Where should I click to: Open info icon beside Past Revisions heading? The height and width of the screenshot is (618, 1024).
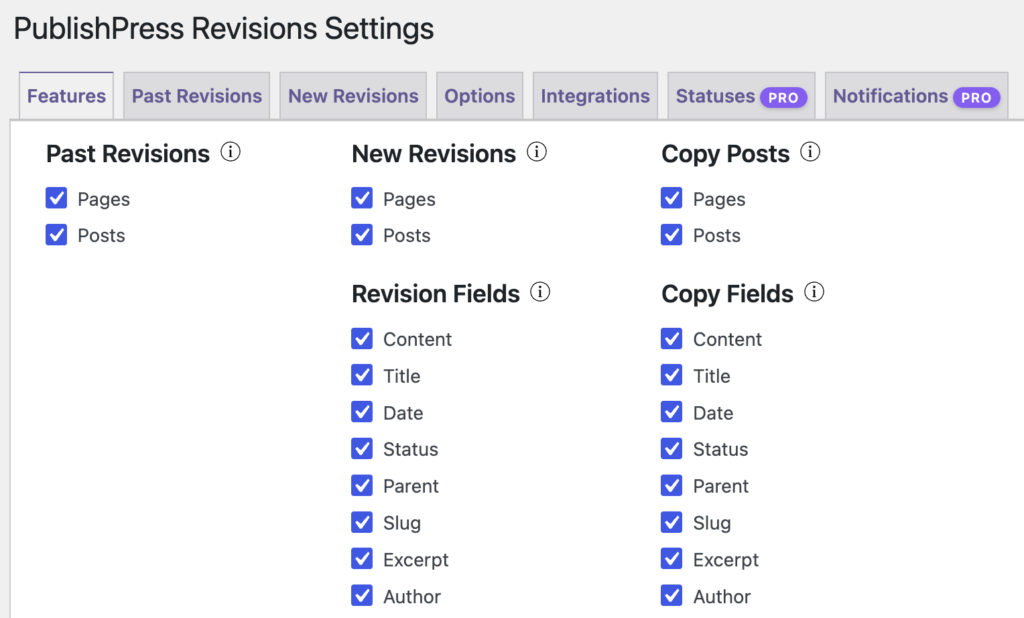[x=230, y=152]
